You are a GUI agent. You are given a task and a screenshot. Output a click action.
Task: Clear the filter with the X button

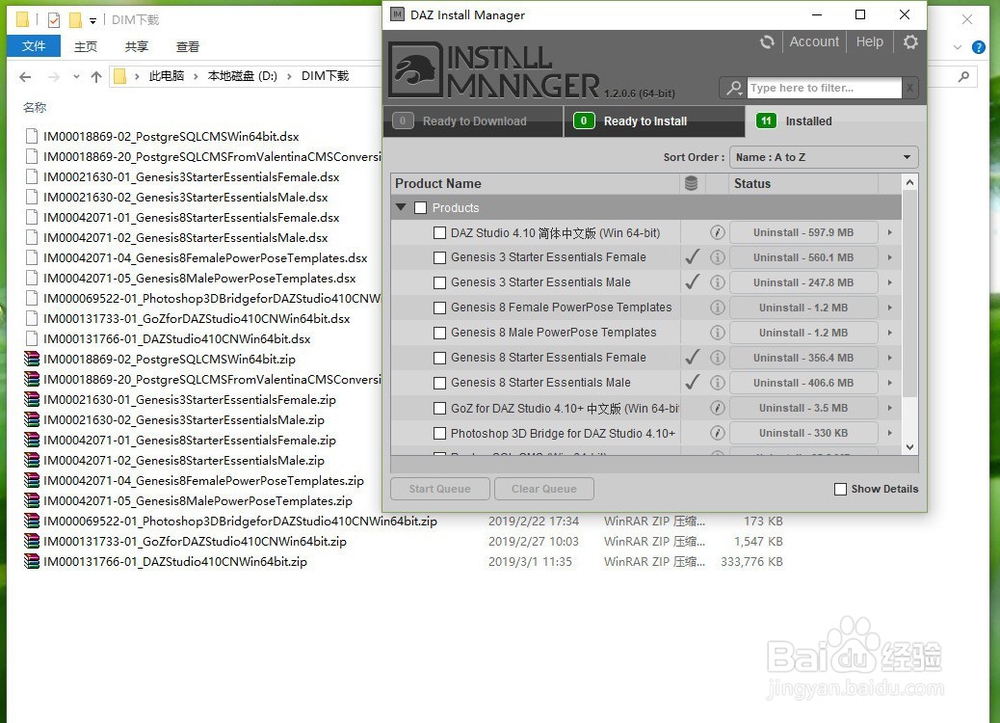(910, 88)
